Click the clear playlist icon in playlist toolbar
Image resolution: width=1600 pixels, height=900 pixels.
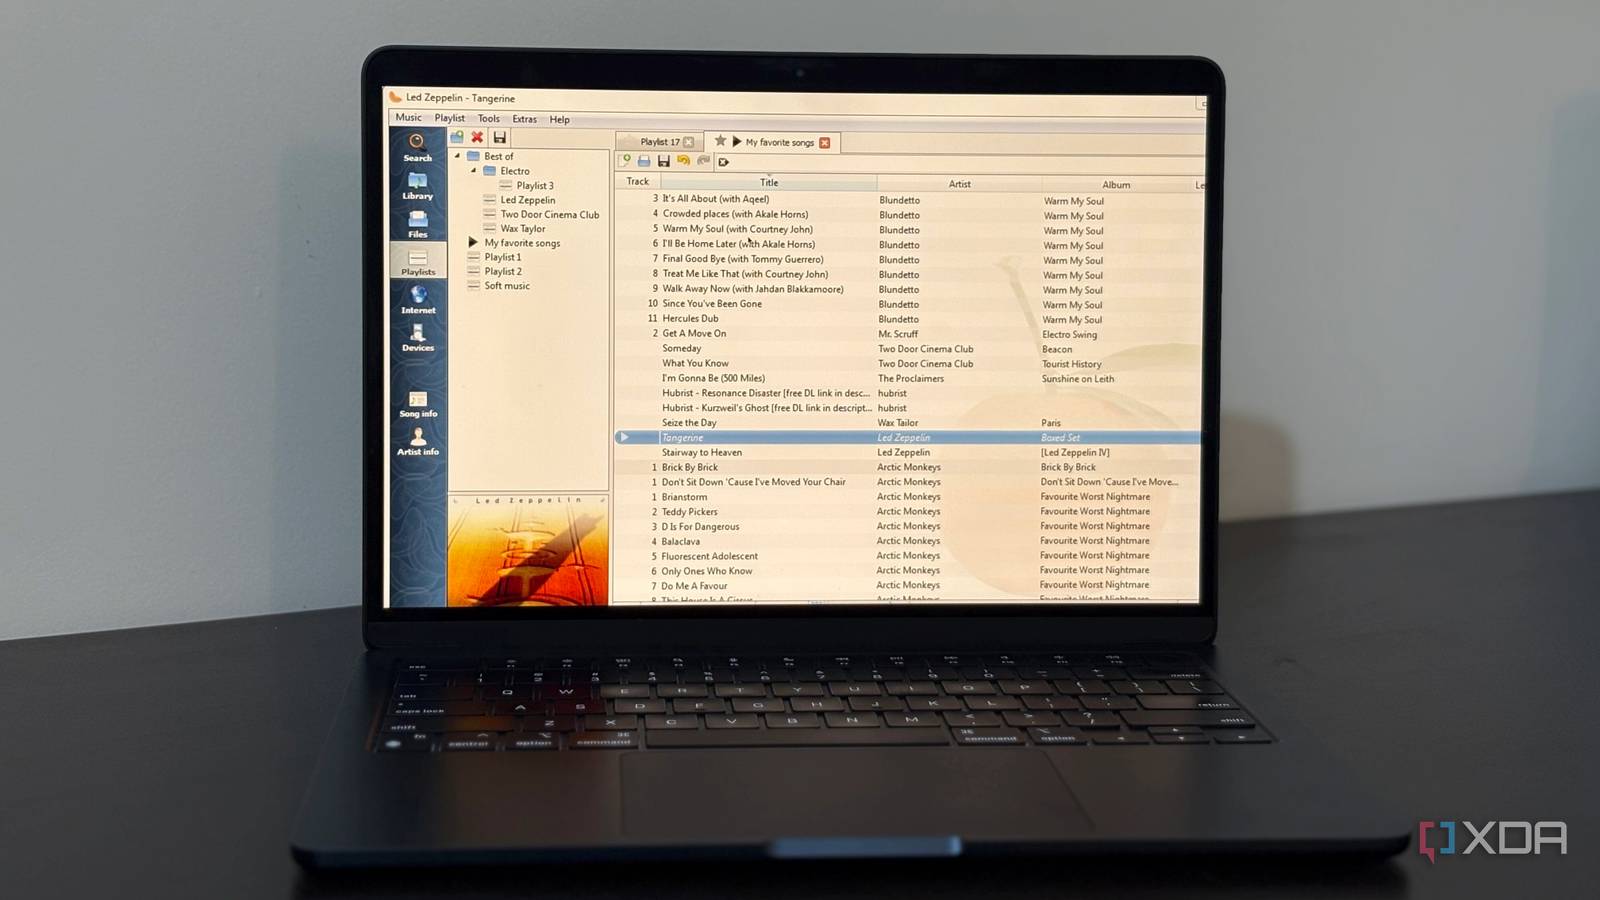(724, 161)
